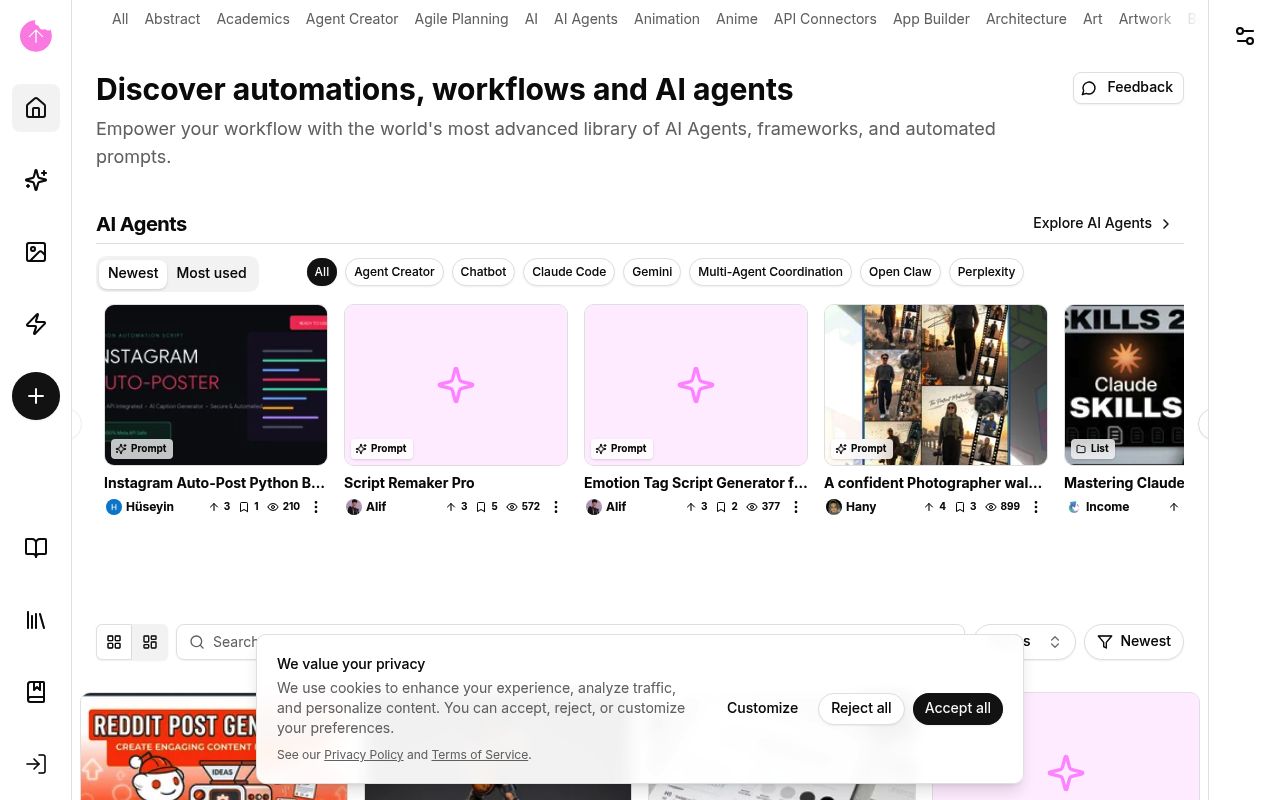Click the pink arrow logo in sidebar
The image size is (1280, 800).
coord(36,36)
